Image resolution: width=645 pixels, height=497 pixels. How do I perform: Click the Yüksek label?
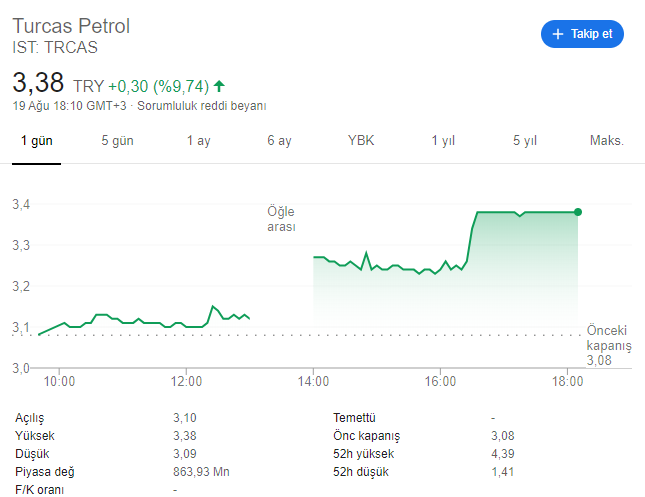(x=35, y=436)
